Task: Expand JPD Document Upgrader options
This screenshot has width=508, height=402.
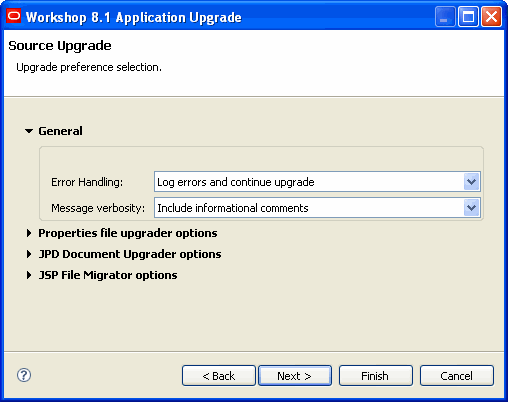Action: coord(29,254)
